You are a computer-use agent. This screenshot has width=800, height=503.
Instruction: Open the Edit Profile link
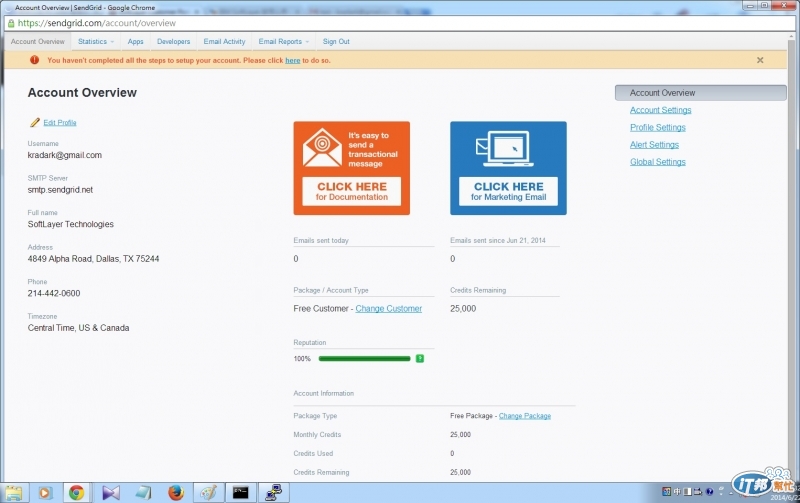[60, 122]
